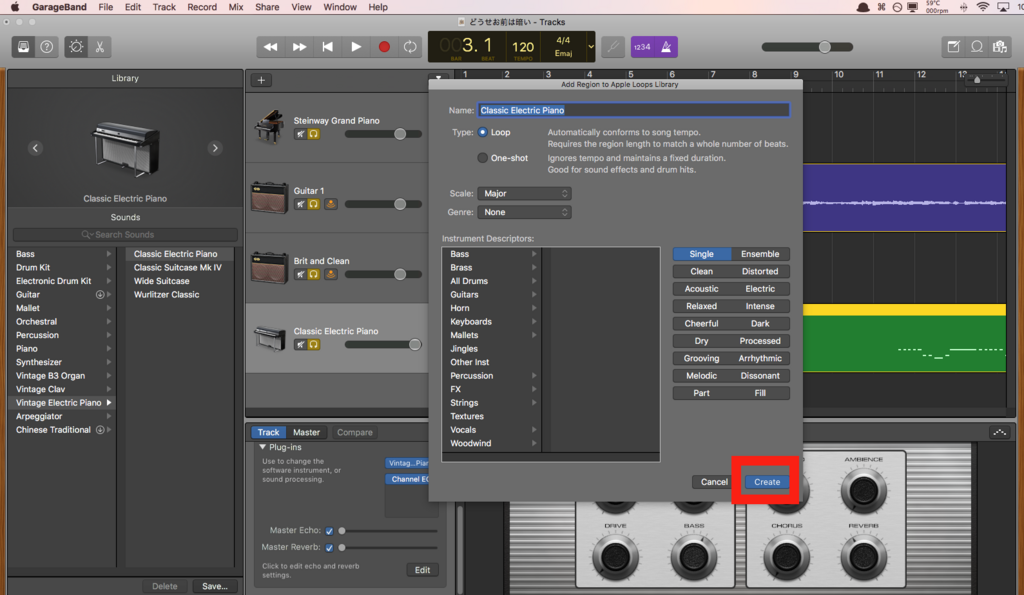Open the Genre dropdown set to None
The width and height of the screenshot is (1024, 595).
(524, 212)
